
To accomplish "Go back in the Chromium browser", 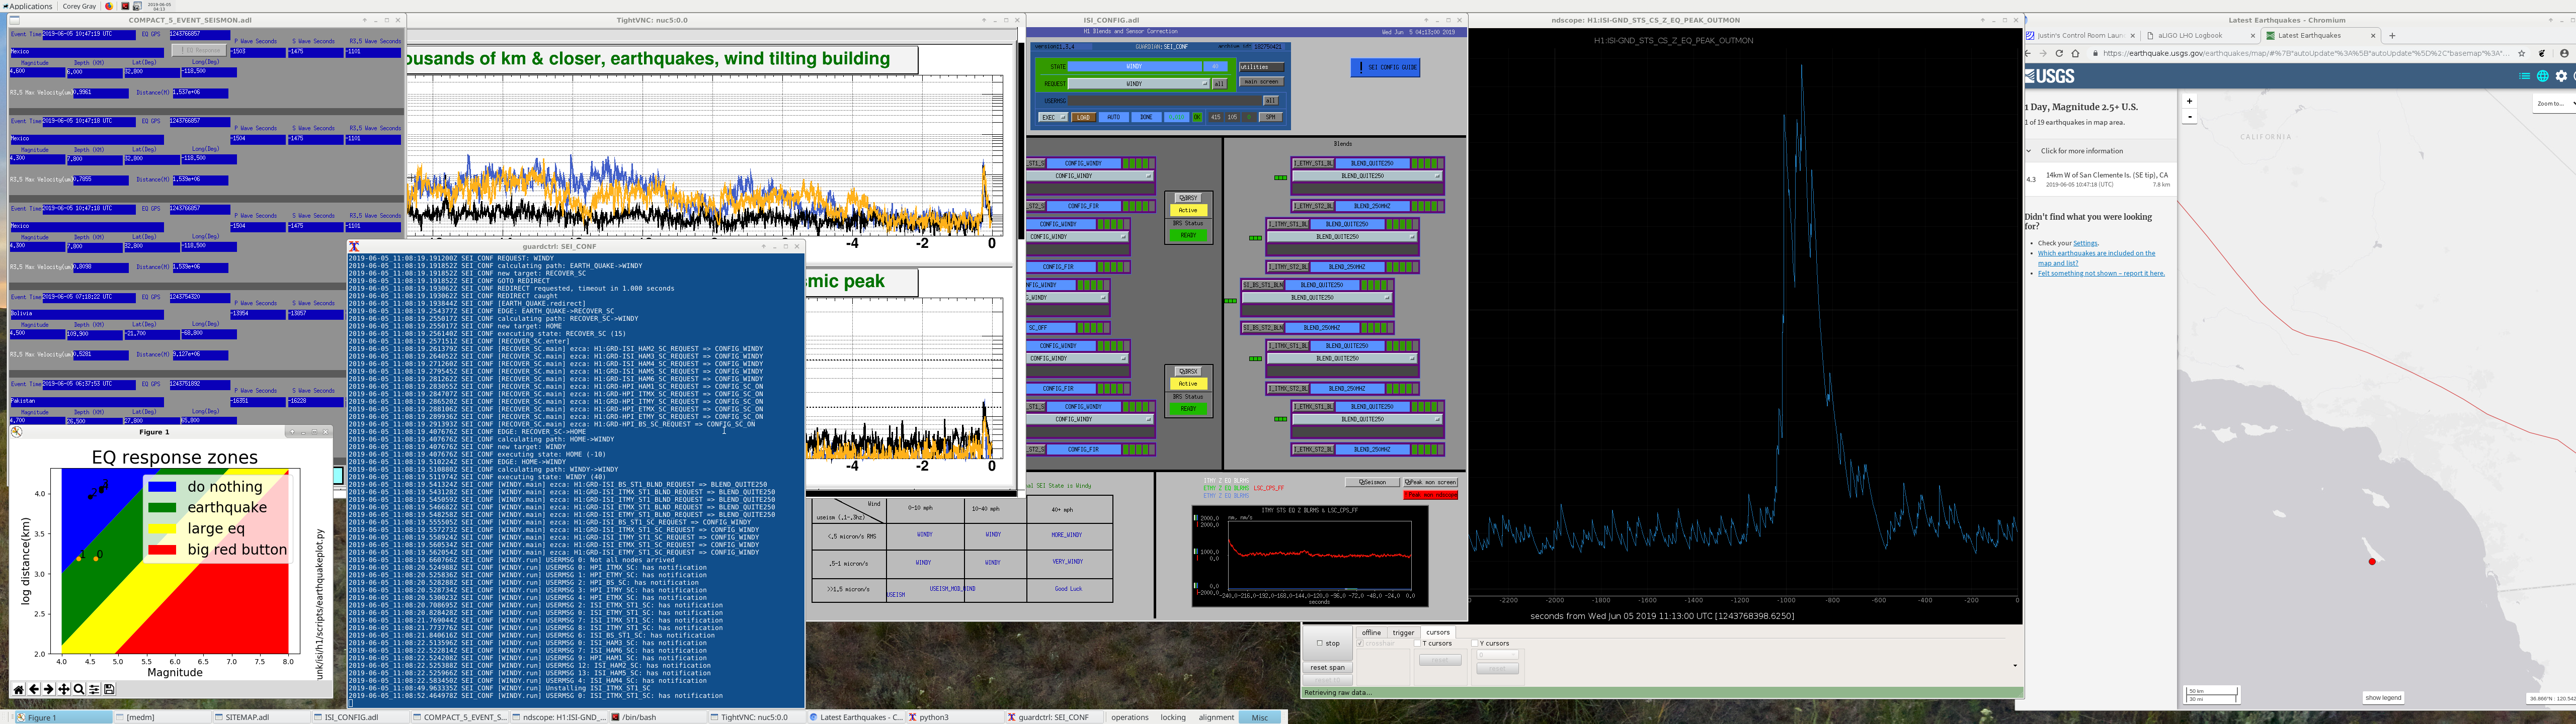I will (2028, 53).
